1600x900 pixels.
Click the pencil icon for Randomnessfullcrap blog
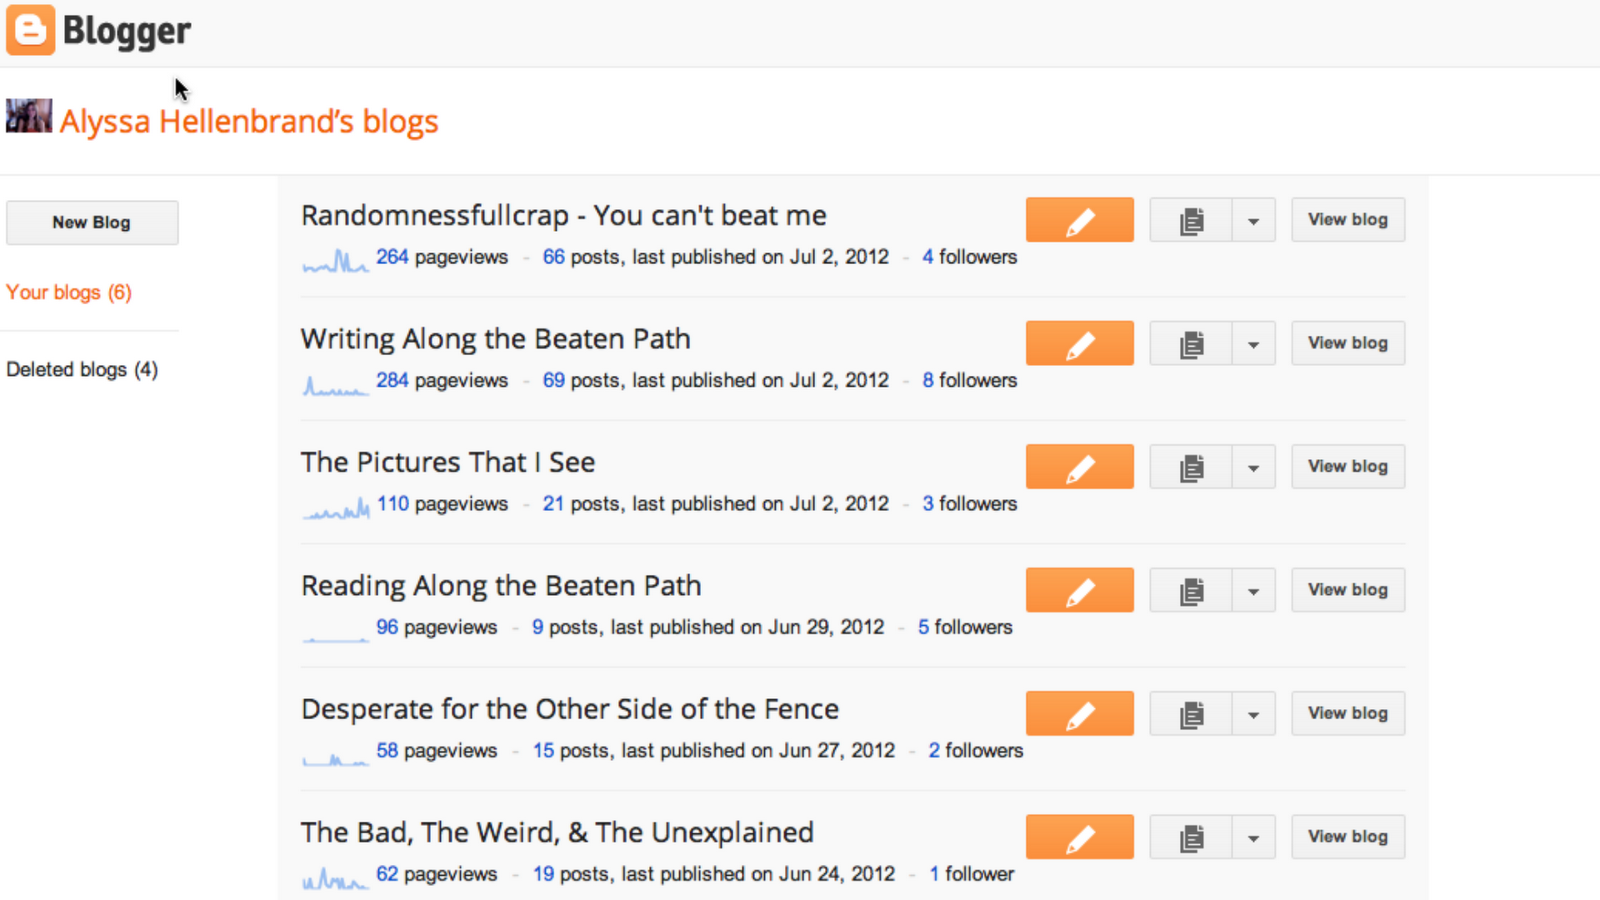point(1079,220)
